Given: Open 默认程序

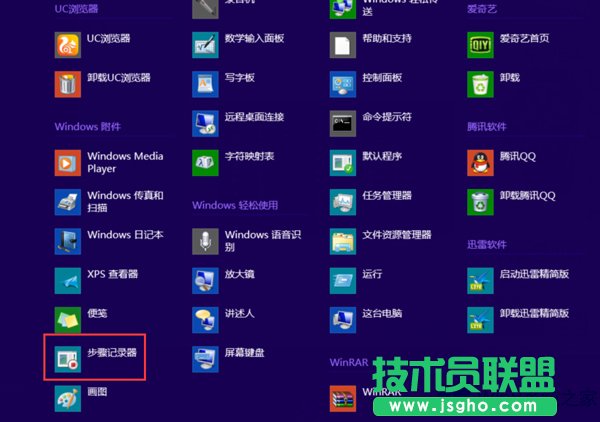Looking at the screenshot, I should [343, 163].
